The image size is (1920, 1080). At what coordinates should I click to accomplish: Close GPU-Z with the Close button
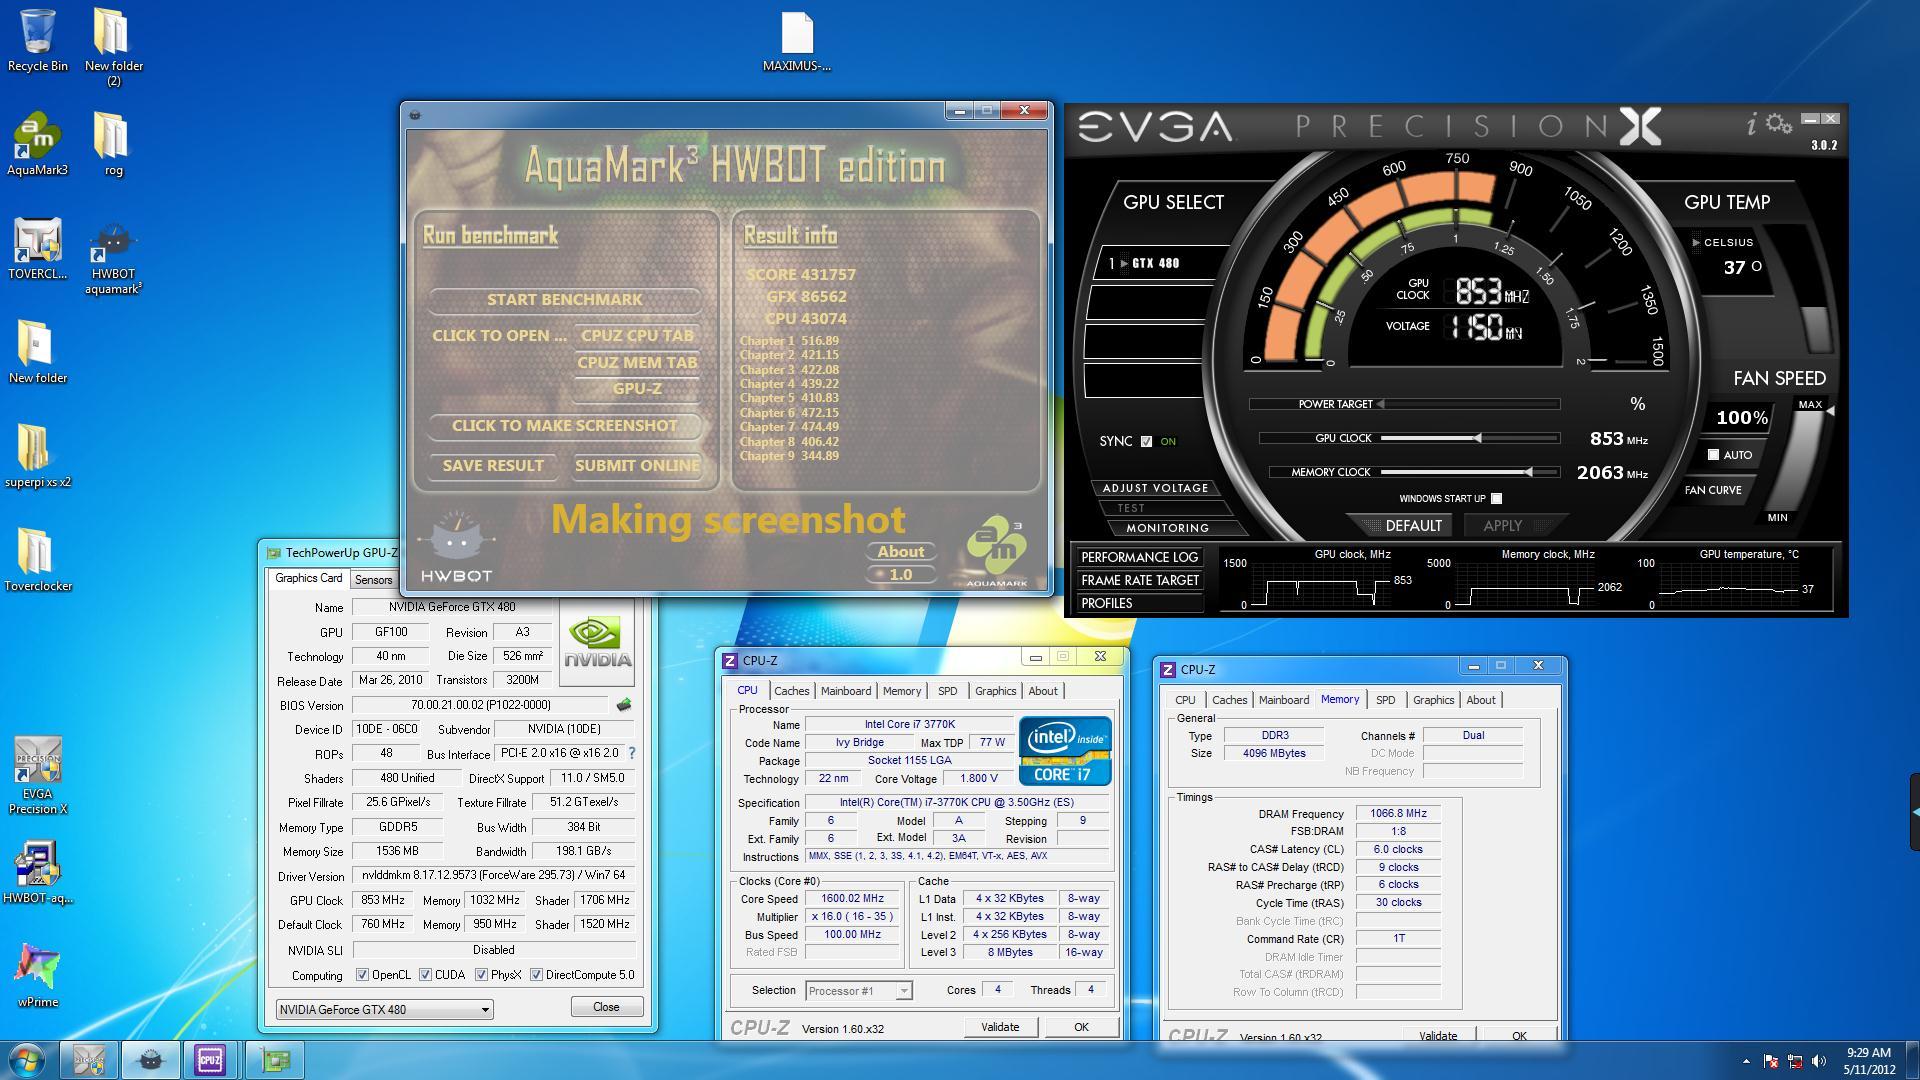606,1007
